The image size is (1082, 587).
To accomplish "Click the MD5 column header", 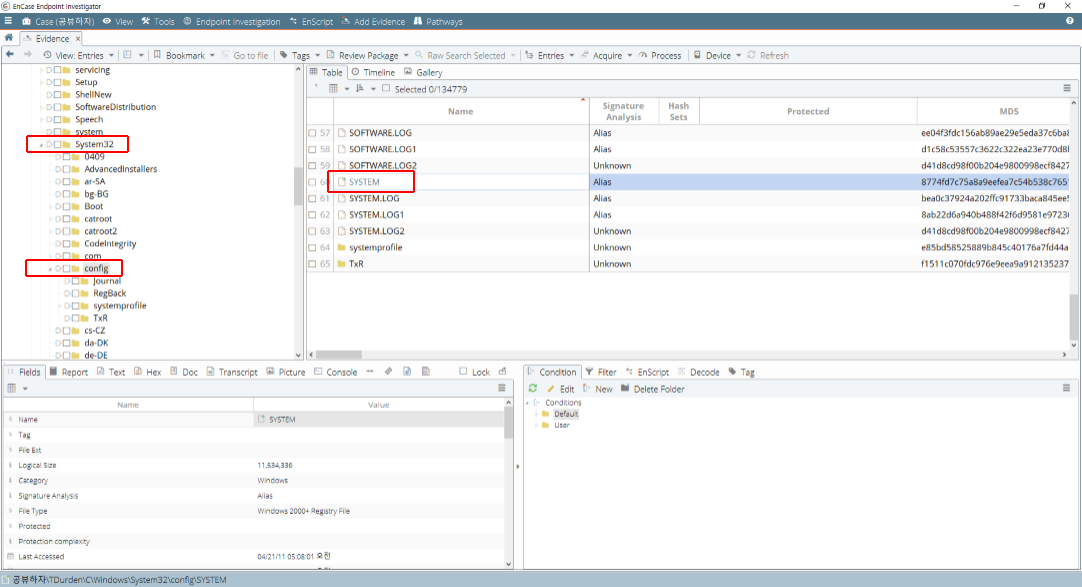I will [1008, 111].
